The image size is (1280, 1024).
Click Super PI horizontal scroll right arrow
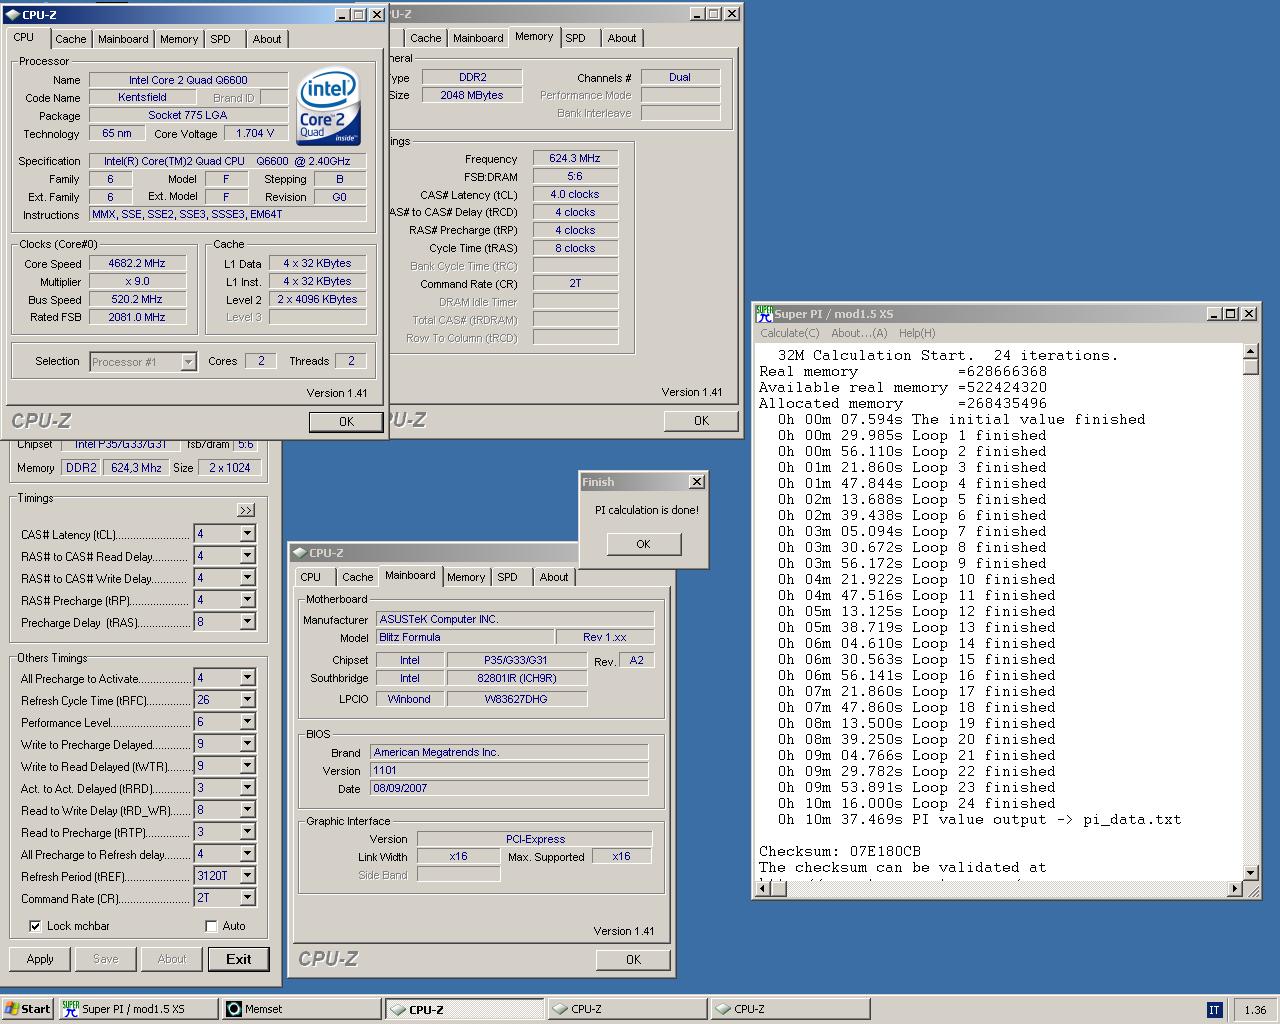(x=1234, y=889)
